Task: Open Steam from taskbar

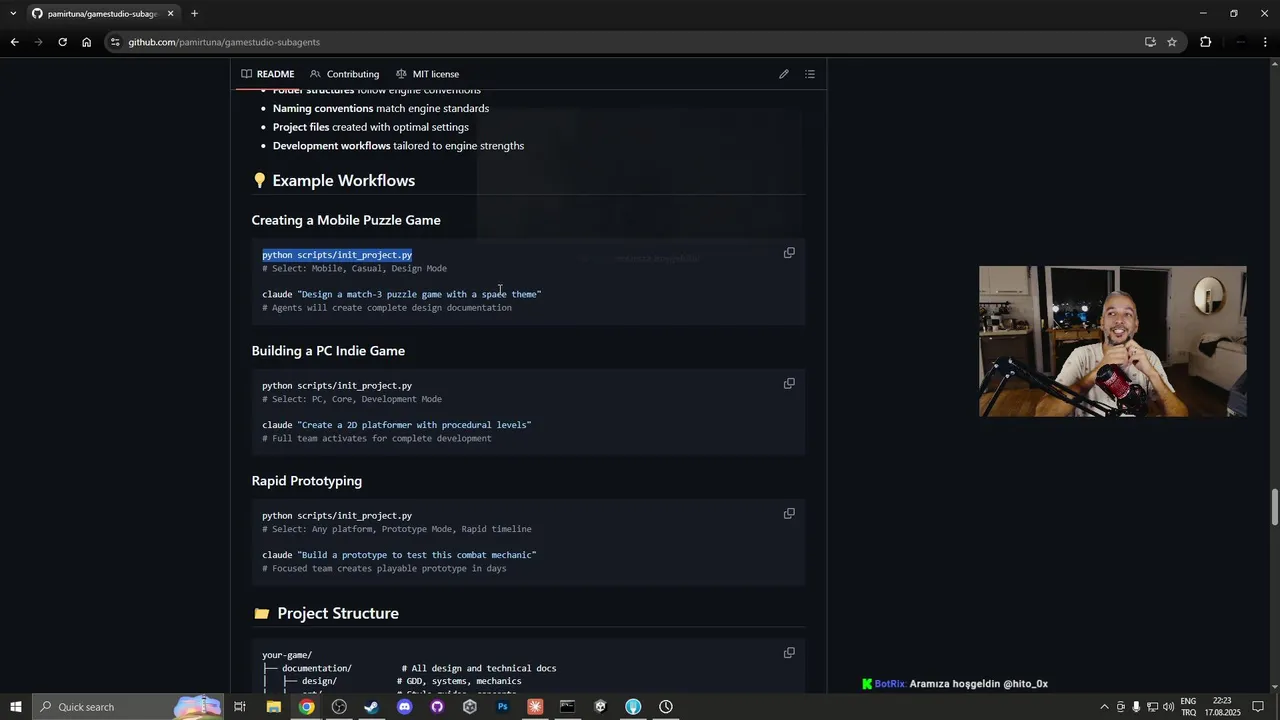Action: 371,707
